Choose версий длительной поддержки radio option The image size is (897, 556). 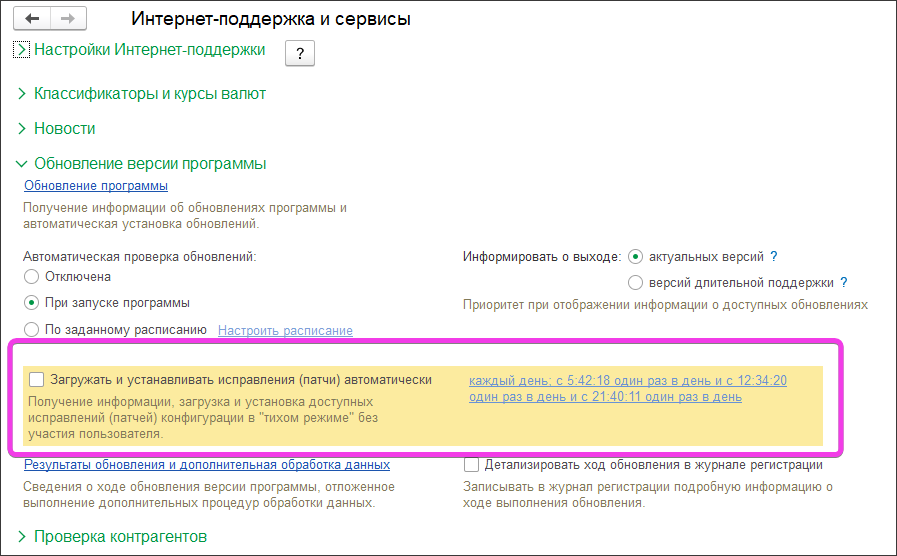click(636, 283)
